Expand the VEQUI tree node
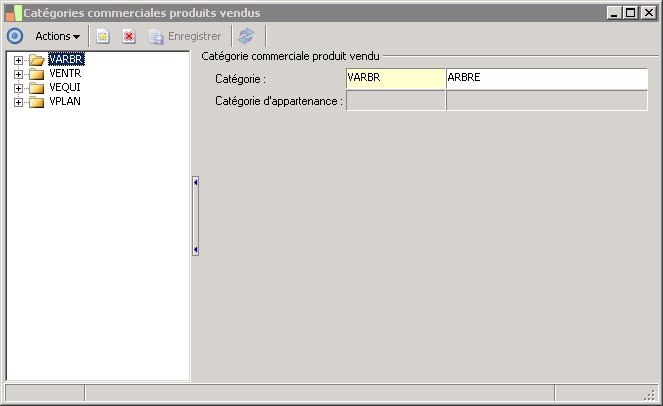663x406 pixels. [18, 88]
